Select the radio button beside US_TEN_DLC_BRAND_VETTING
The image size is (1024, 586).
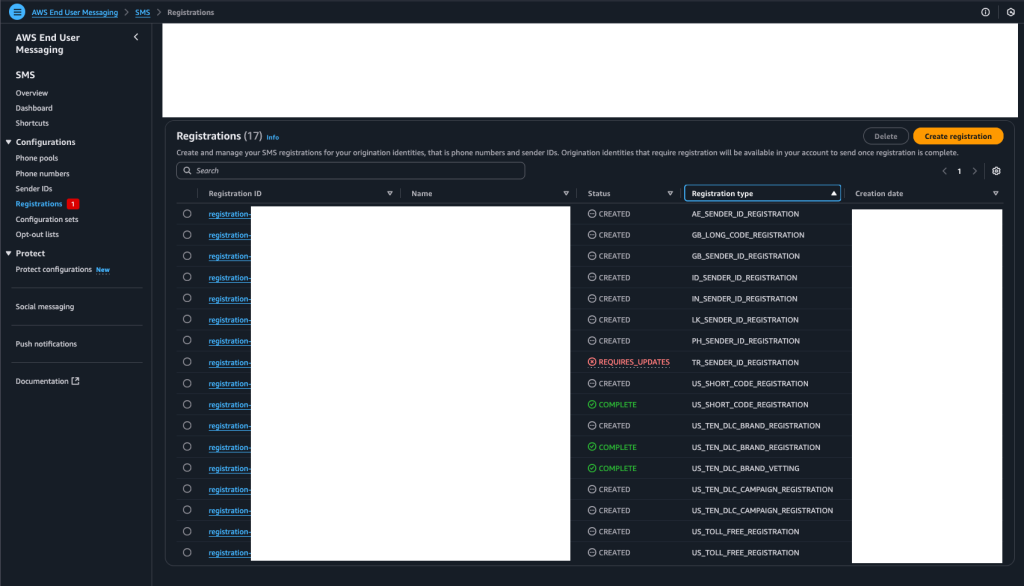[x=187, y=468]
